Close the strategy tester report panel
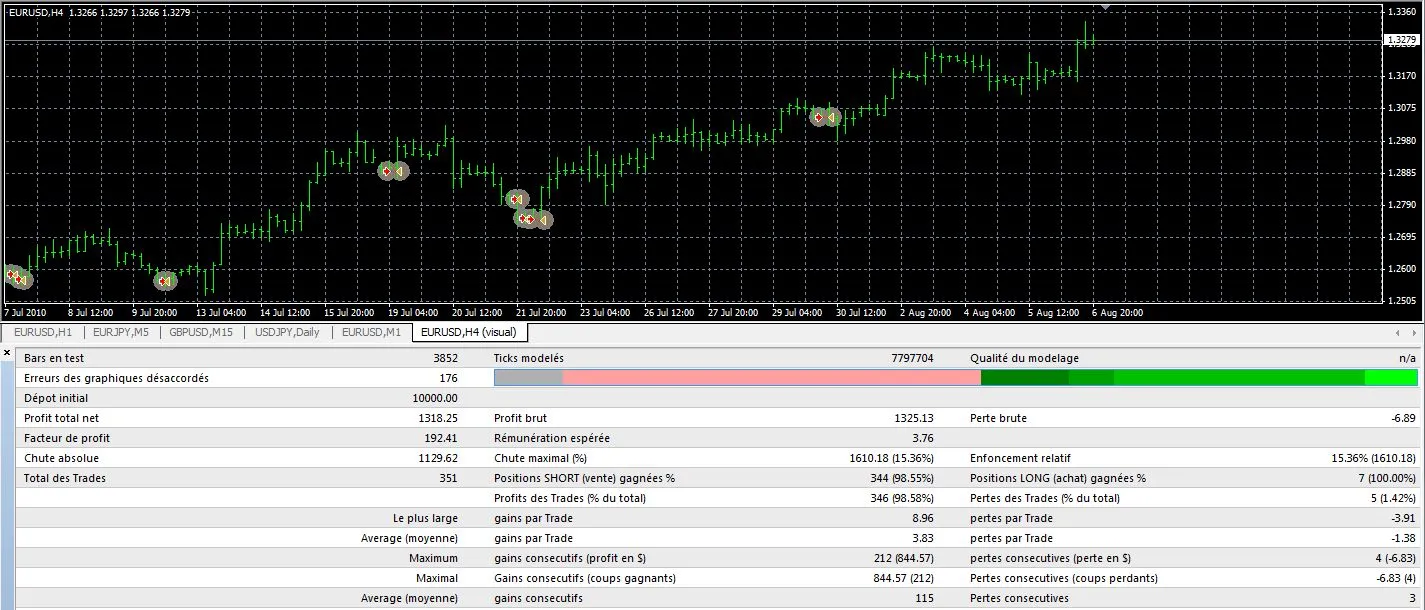This screenshot has height=610, width=1425. coord(7,353)
